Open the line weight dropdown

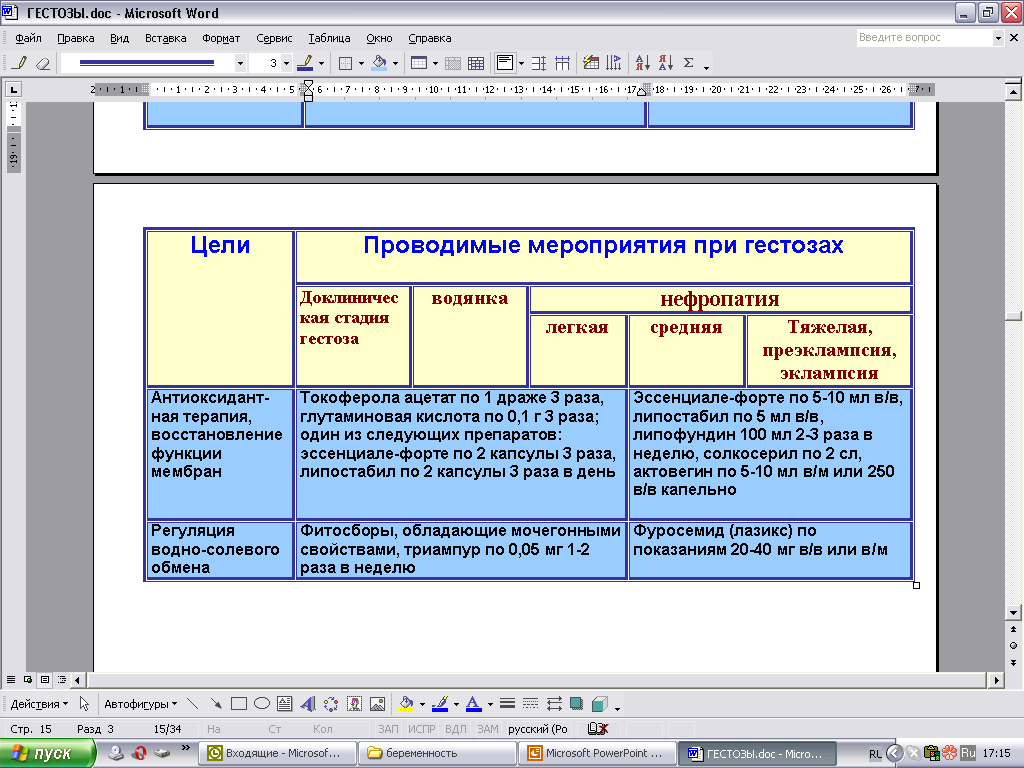[286, 63]
